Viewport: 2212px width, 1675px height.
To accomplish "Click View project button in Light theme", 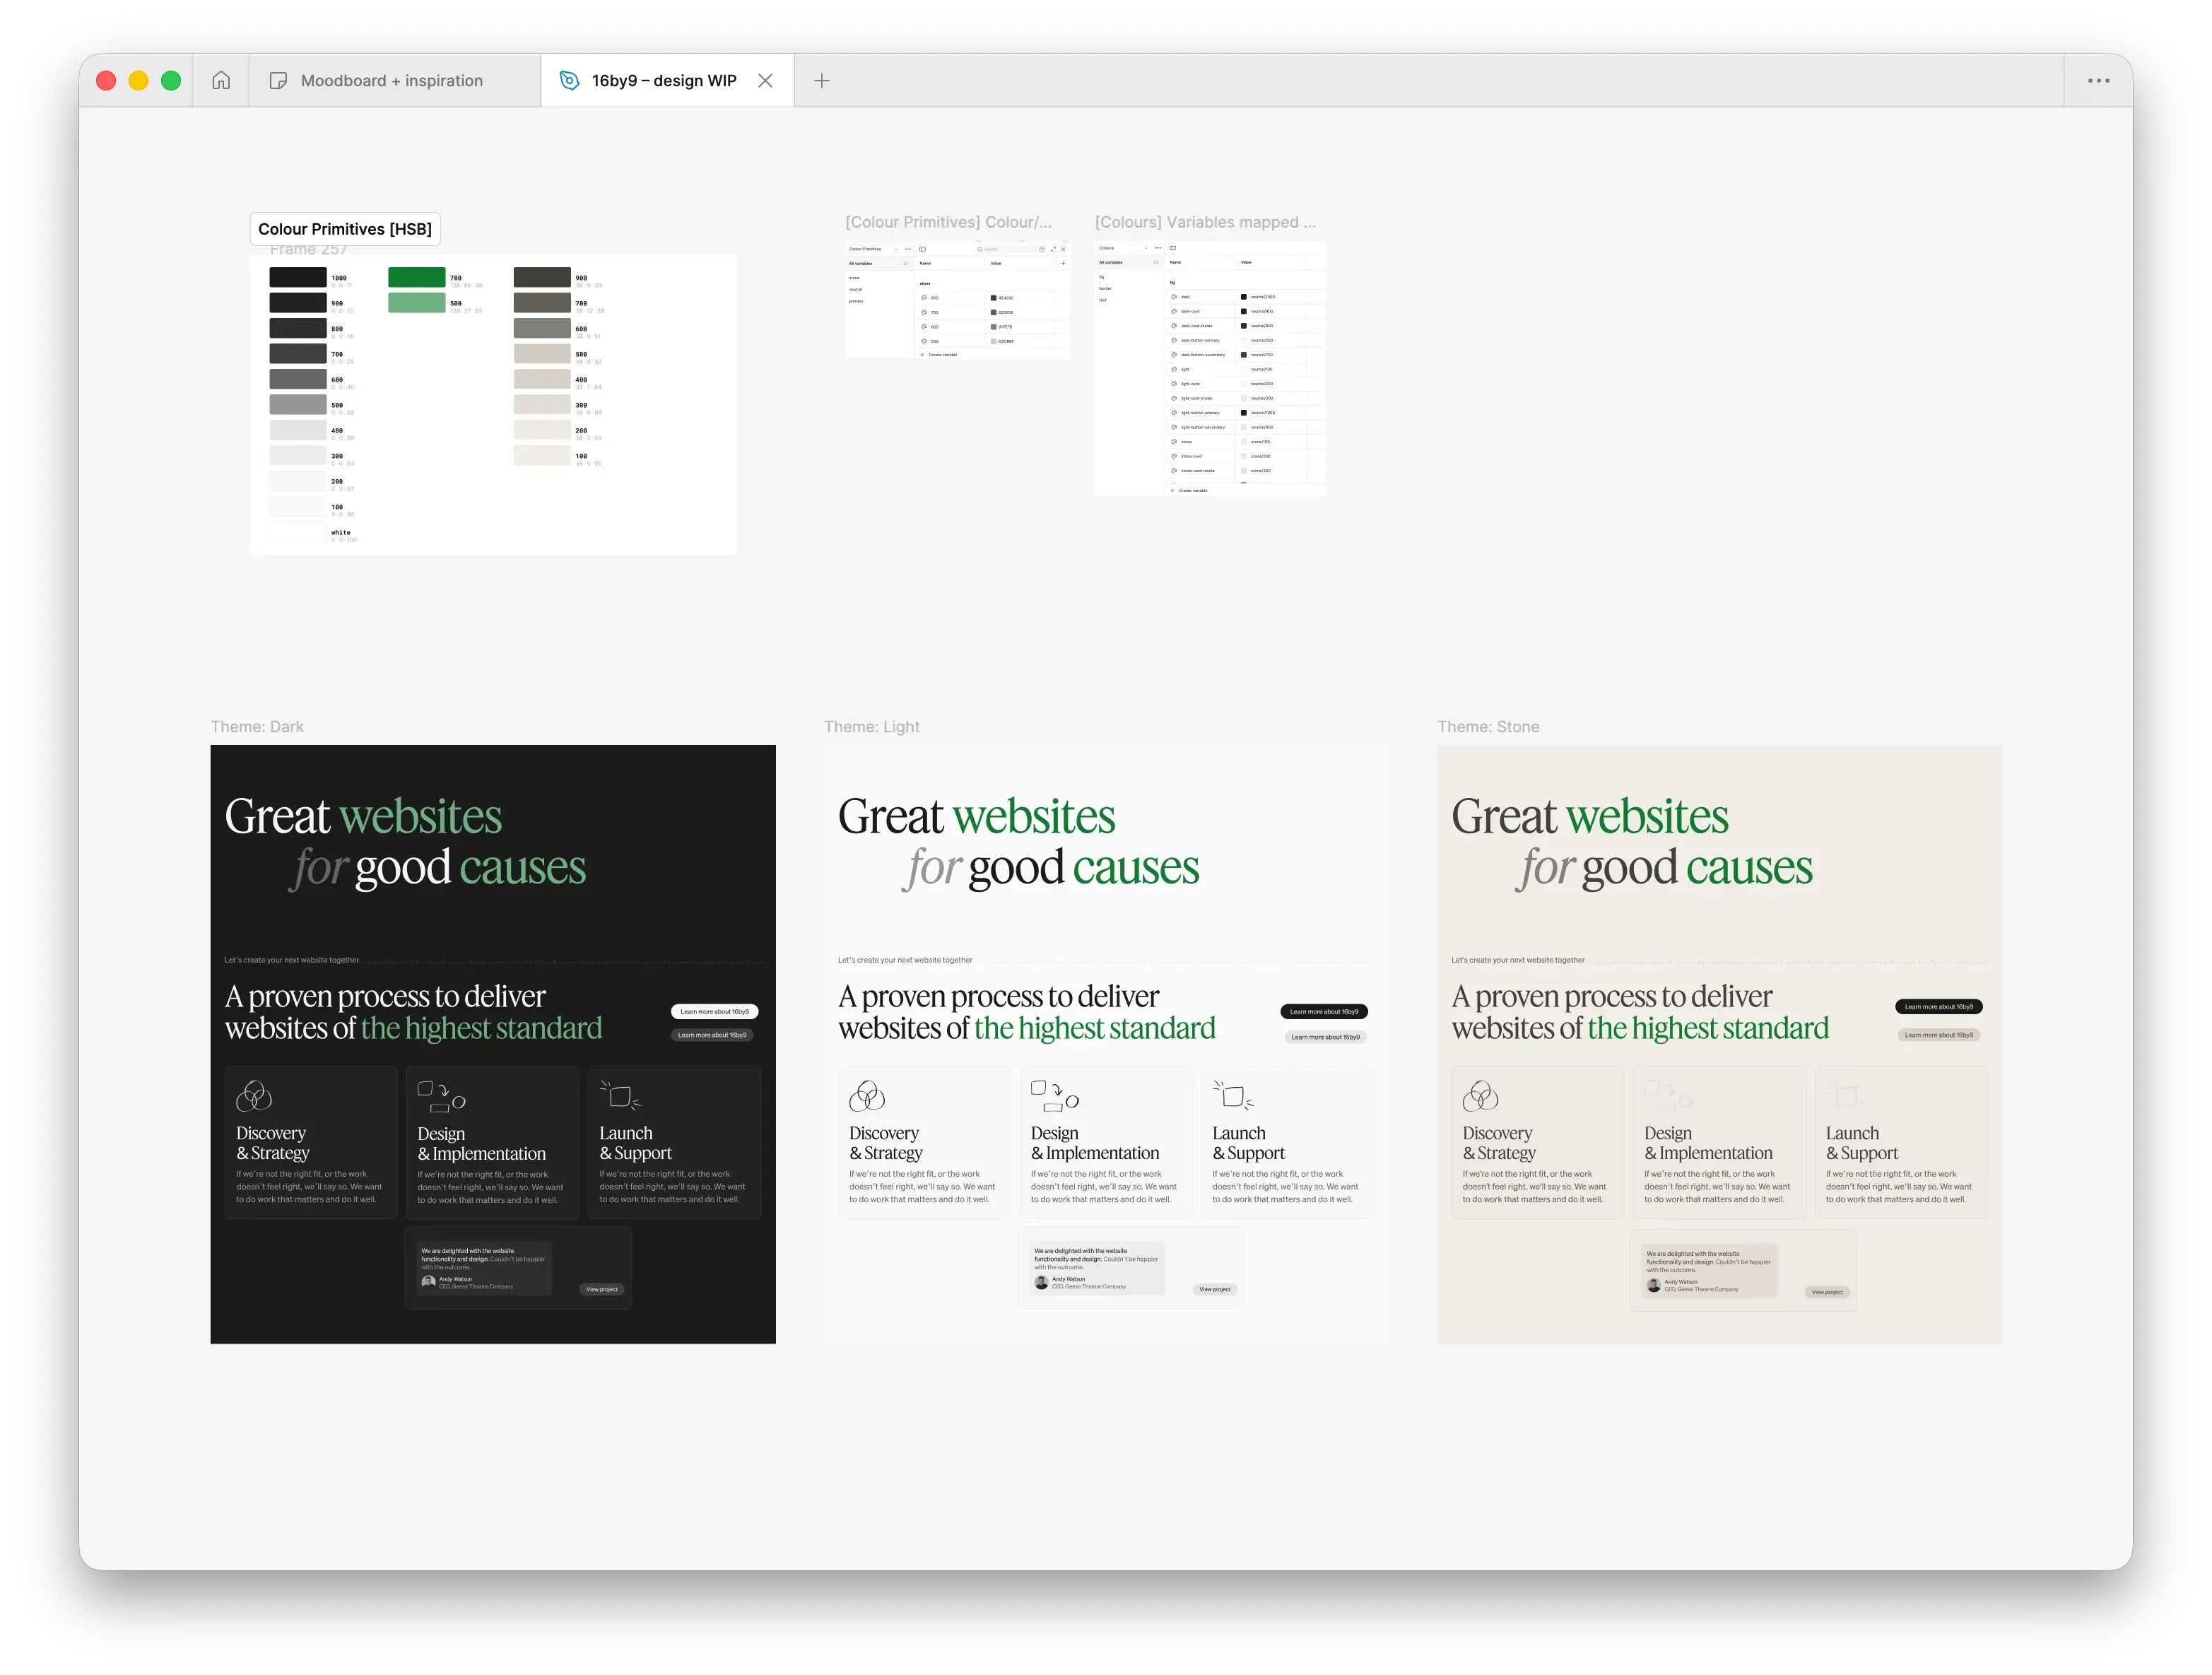I will coord(1214,1289).
